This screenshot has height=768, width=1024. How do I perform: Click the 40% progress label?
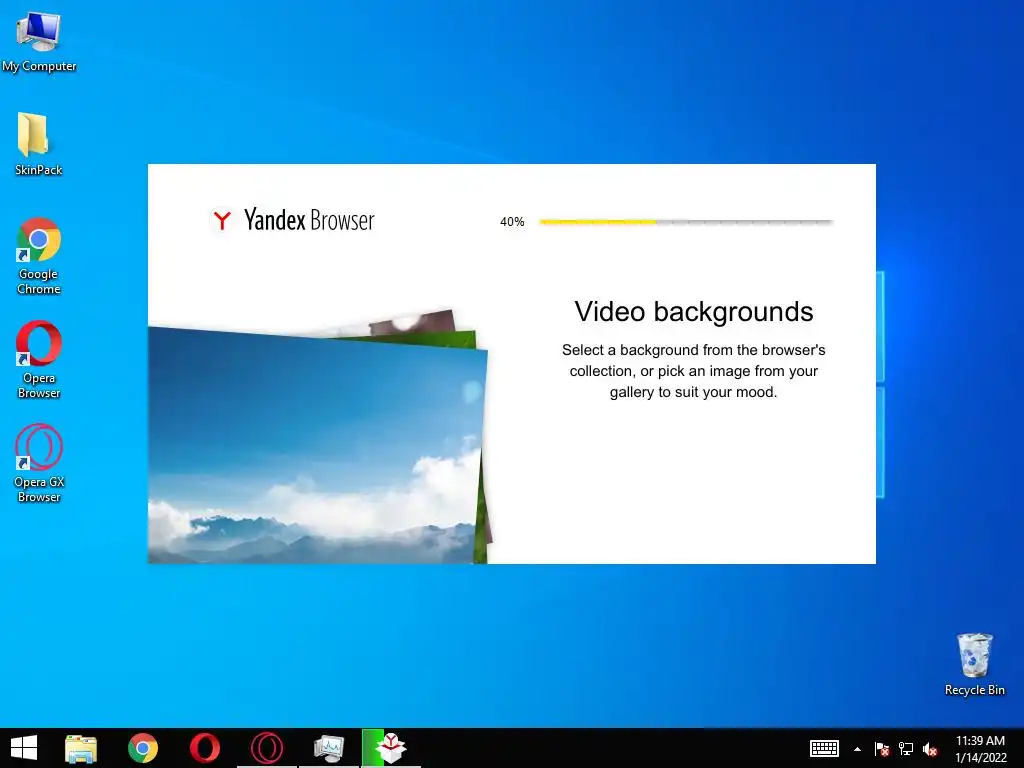[512, 222]
